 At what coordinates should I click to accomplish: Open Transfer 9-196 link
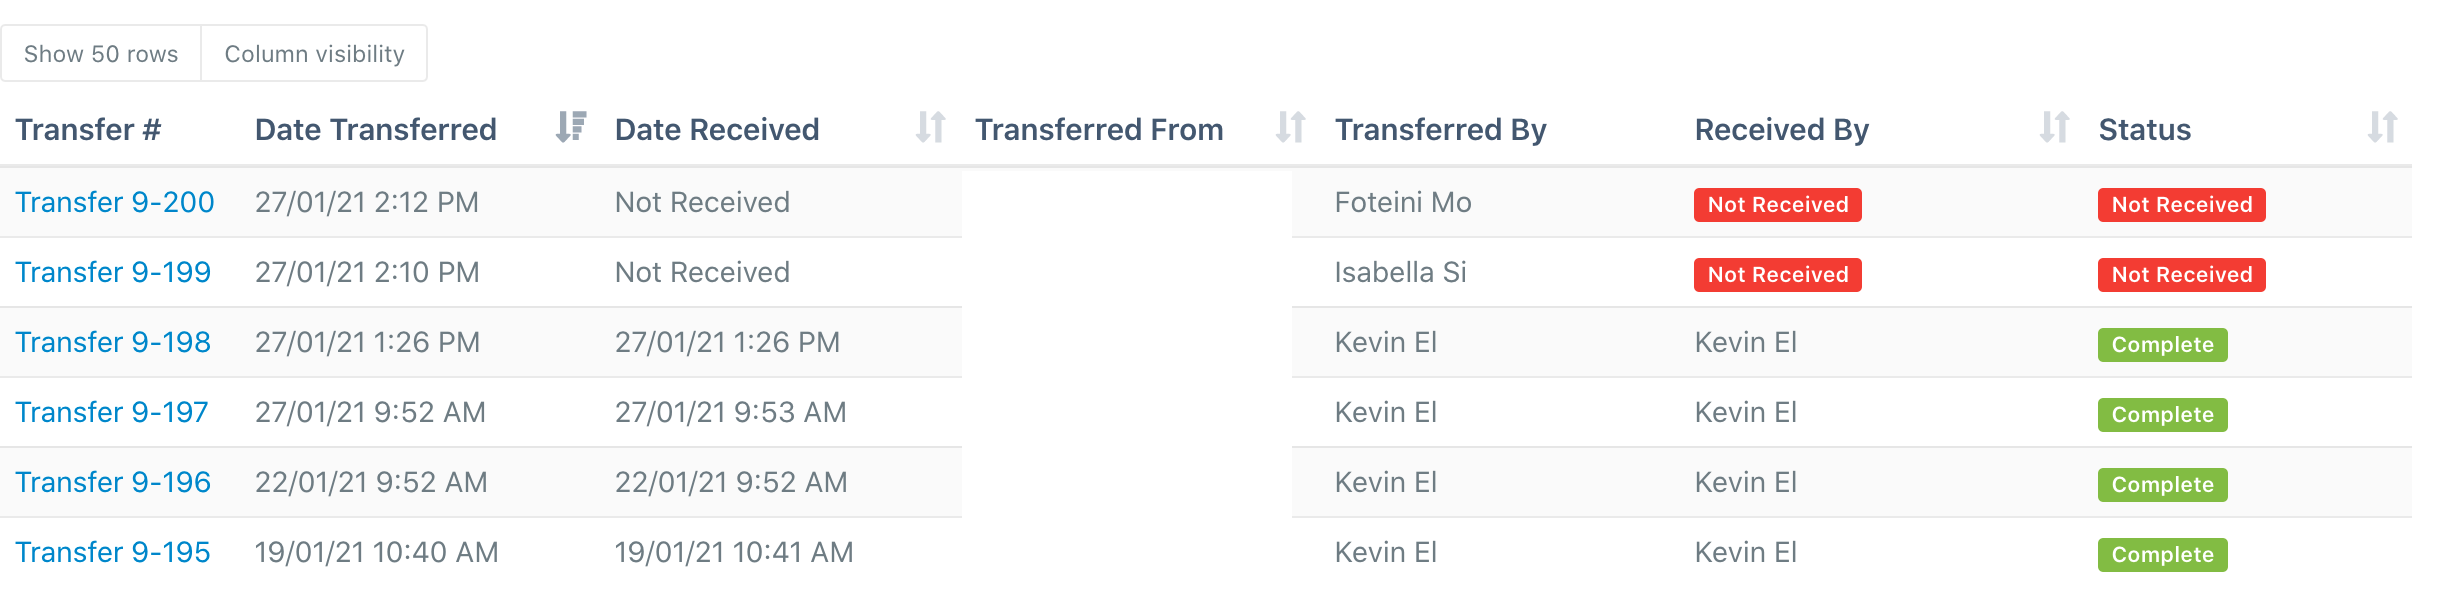pos(113,482)
